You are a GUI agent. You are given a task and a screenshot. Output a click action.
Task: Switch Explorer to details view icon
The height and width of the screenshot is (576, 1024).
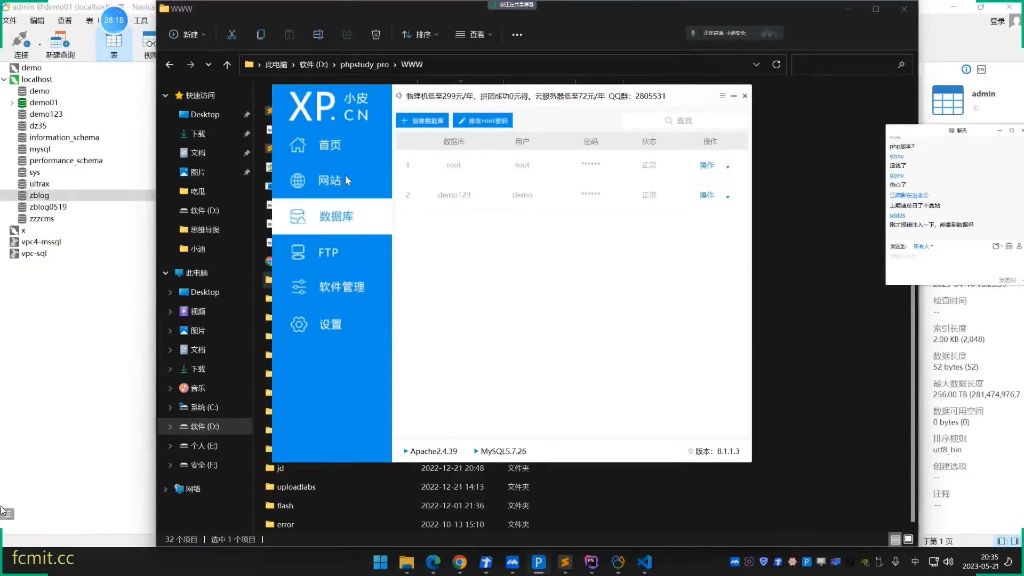(x=895, y=539)
